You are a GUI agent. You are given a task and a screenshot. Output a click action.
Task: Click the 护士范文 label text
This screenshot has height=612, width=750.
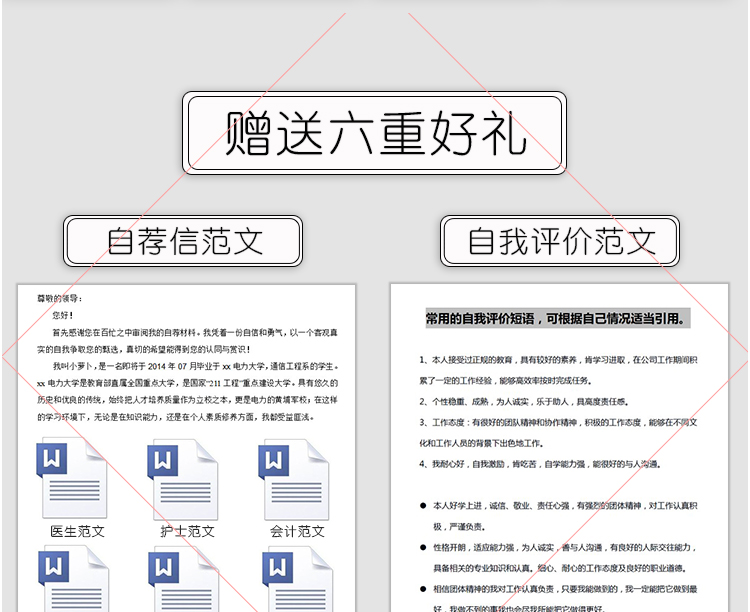click(188, 531)
